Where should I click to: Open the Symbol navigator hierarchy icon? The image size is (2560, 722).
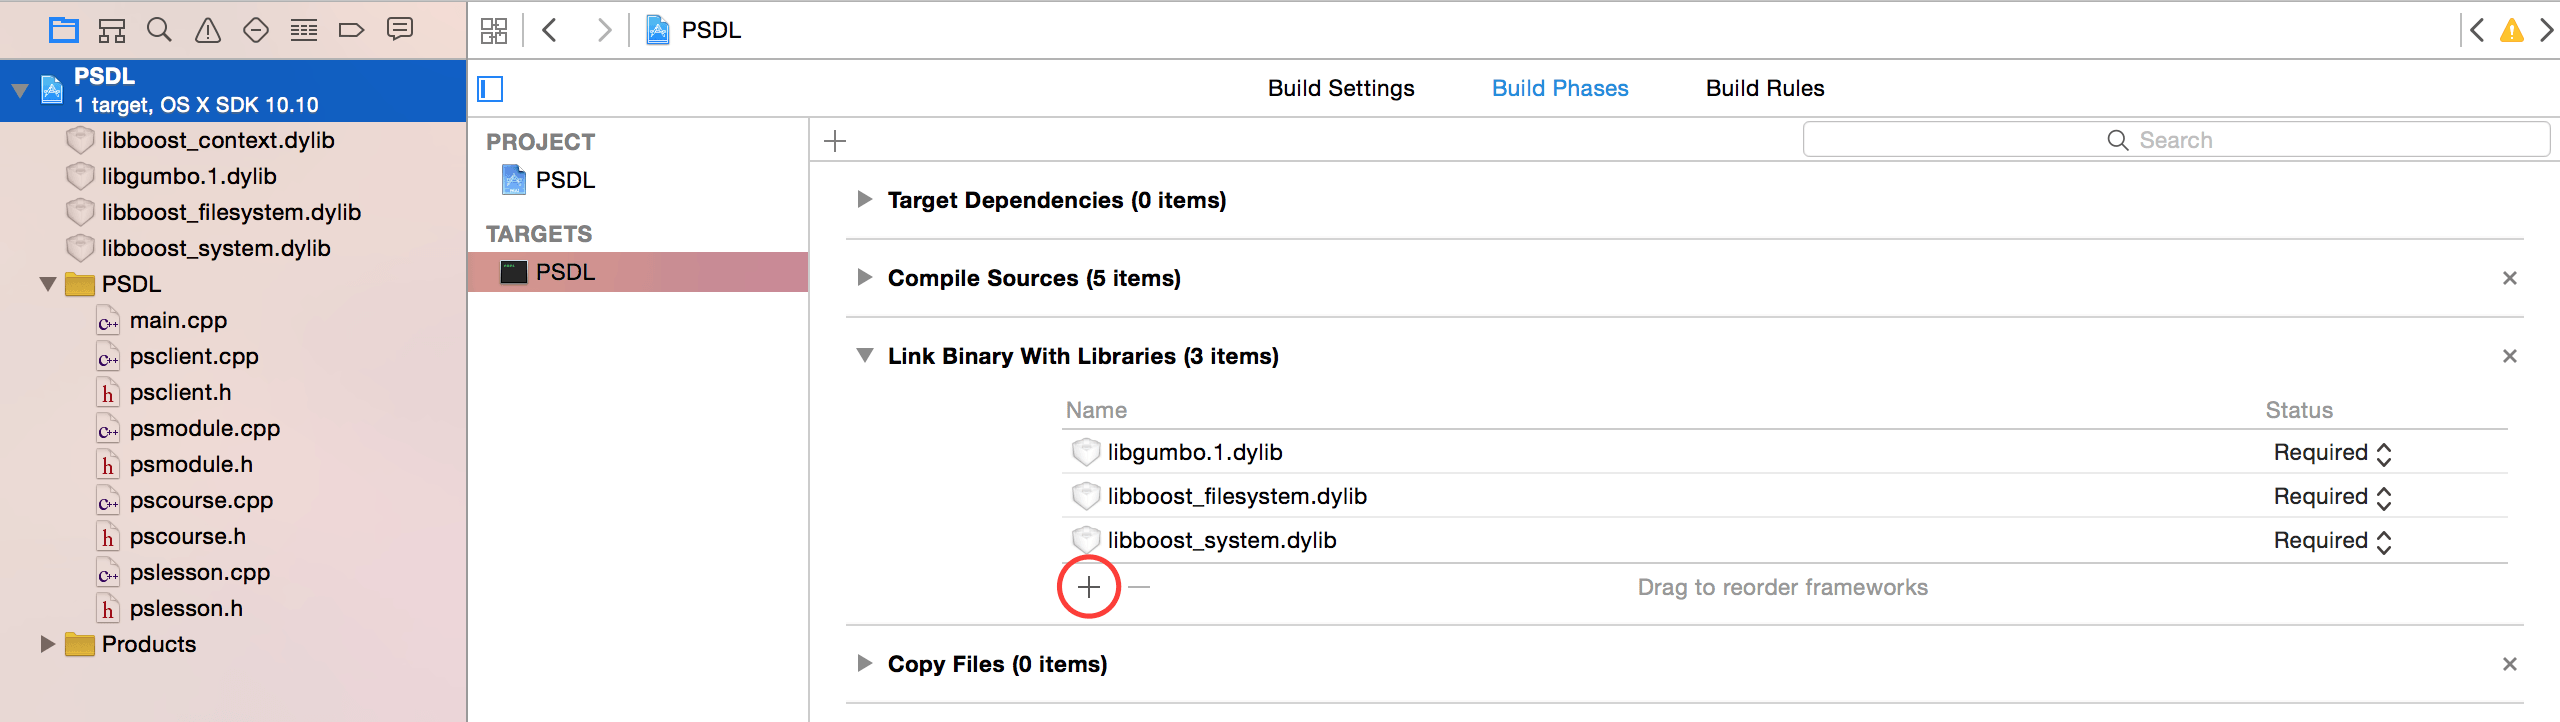(112, 30)
